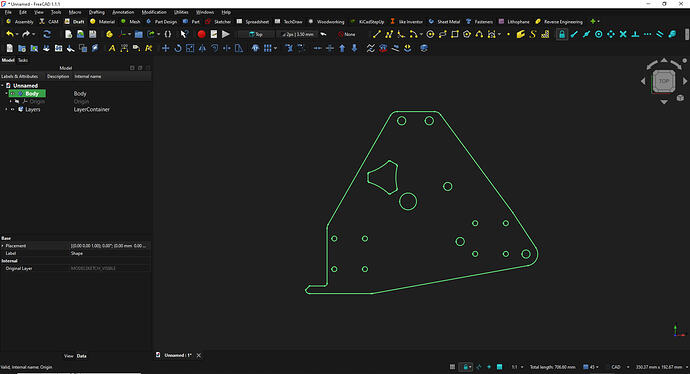690x374 pixels.
Task: Click the What's This help cursor icon
Action: pyautogui.click(x=184, y=34)
